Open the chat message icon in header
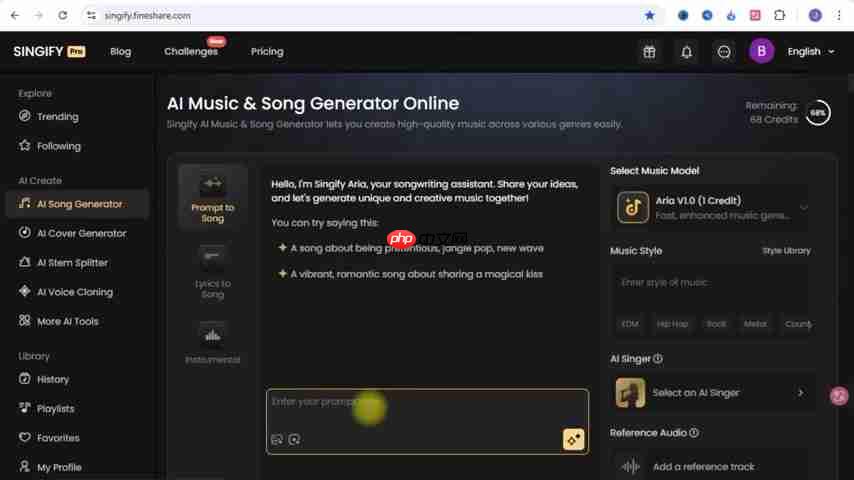The width and height of the screenshot is (854, 480). pos(724,52)
